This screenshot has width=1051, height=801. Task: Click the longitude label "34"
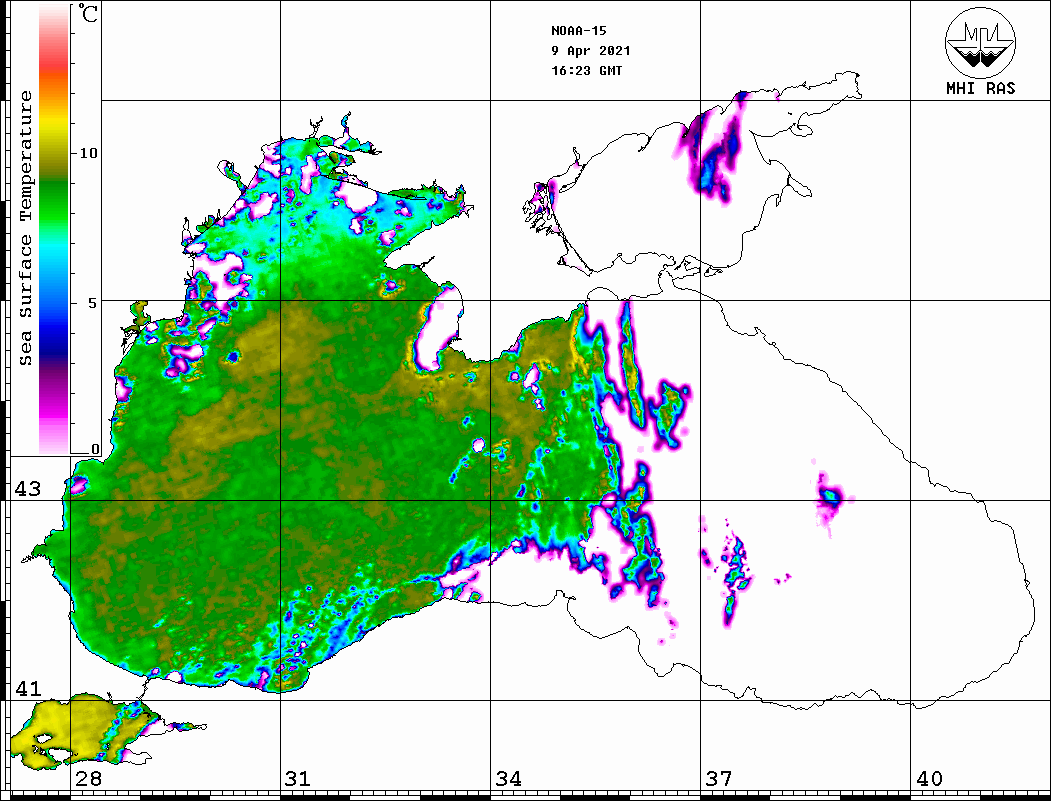(508, 779)
